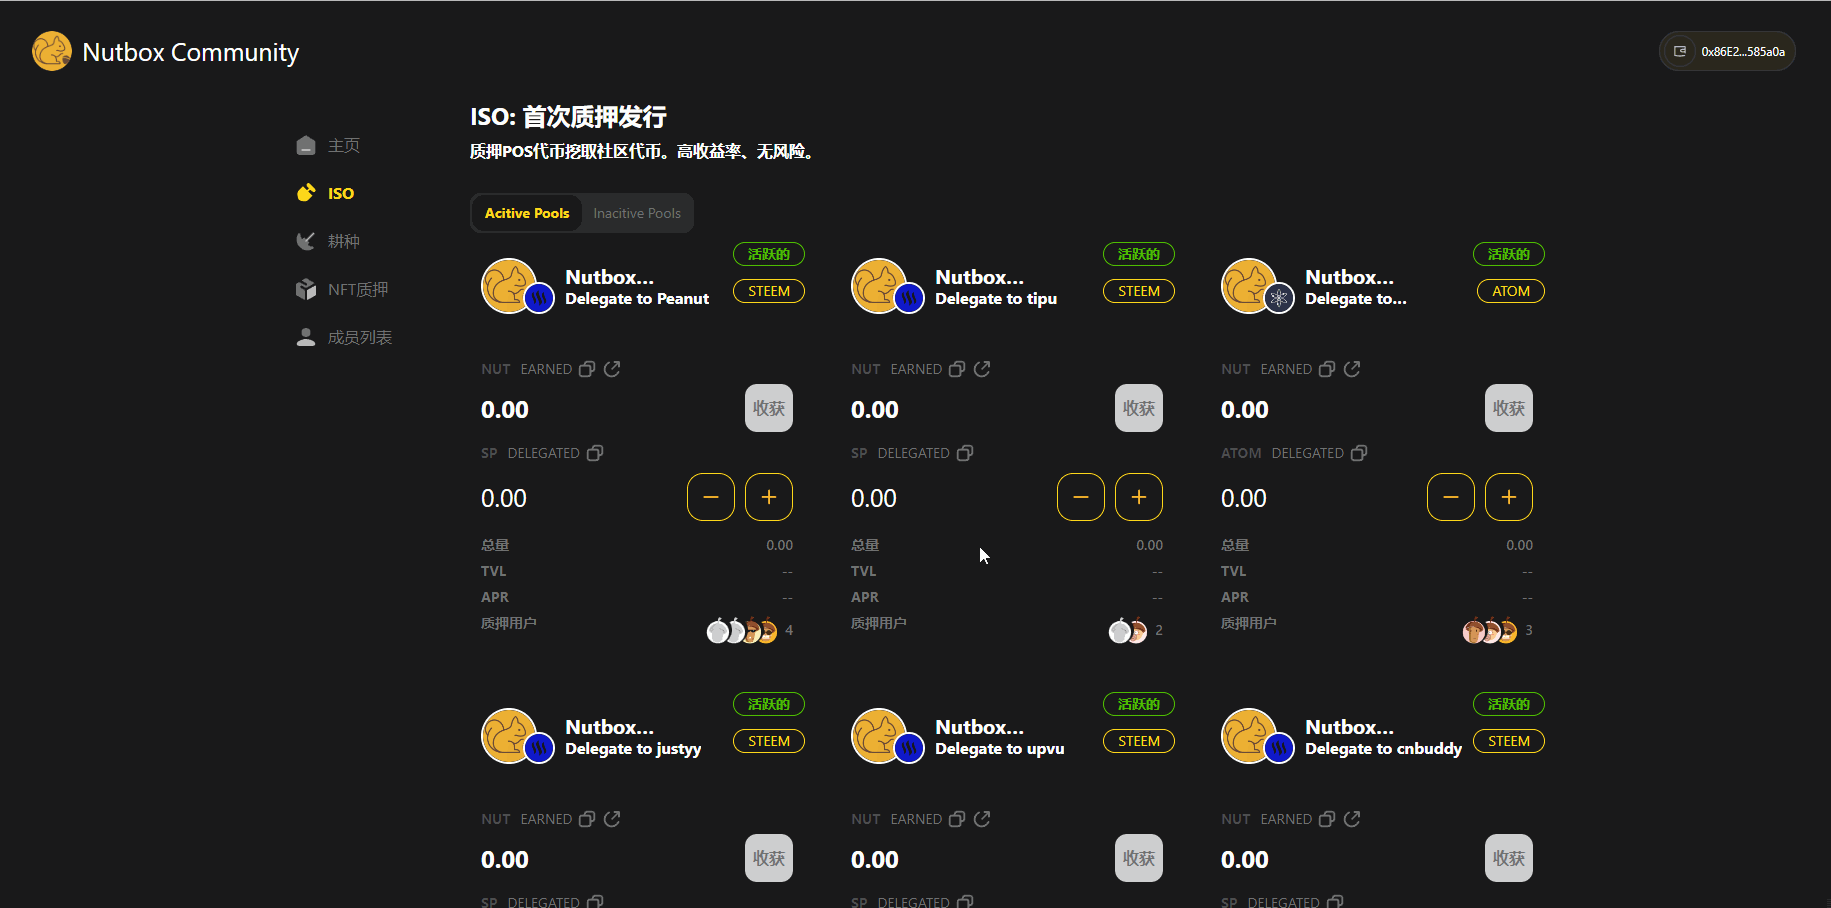
Task: Copy SP delegated icon in Peanut pool
Action: coord(595,453)
